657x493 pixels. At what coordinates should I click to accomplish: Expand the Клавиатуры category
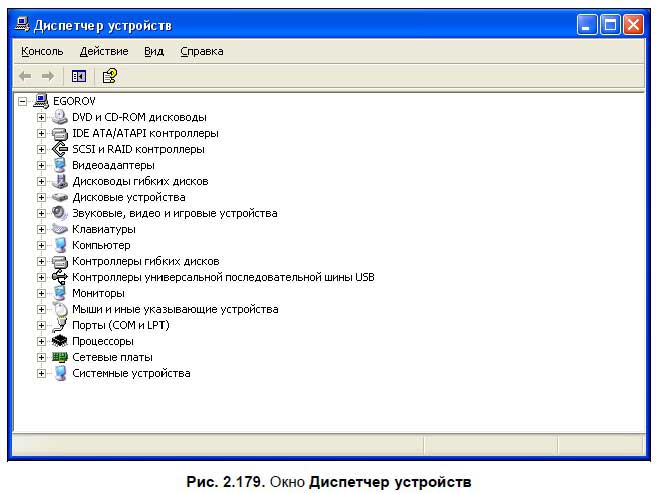(42, 229)
